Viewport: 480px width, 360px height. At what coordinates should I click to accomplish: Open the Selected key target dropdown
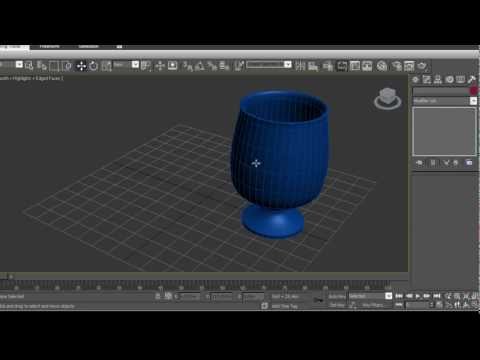click(x=388, y=296)
